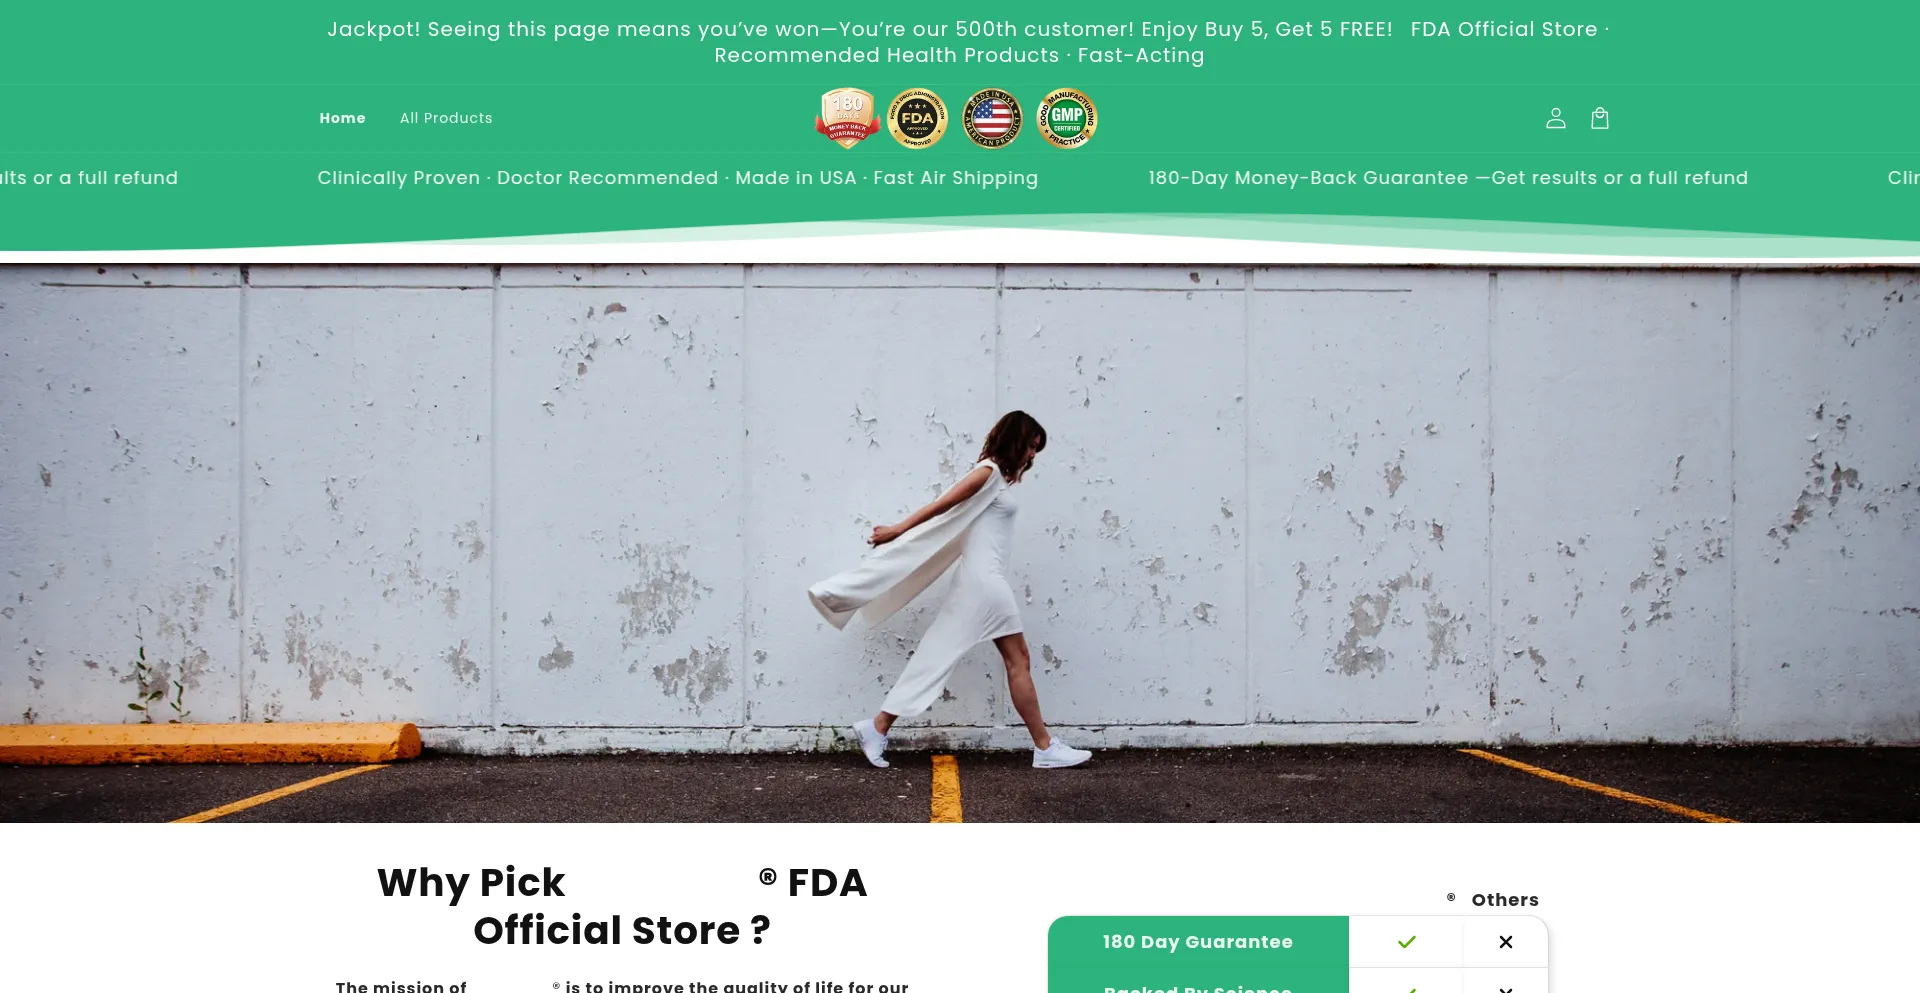Click the Why Pick FDA Official Store heading

[622, 906]
